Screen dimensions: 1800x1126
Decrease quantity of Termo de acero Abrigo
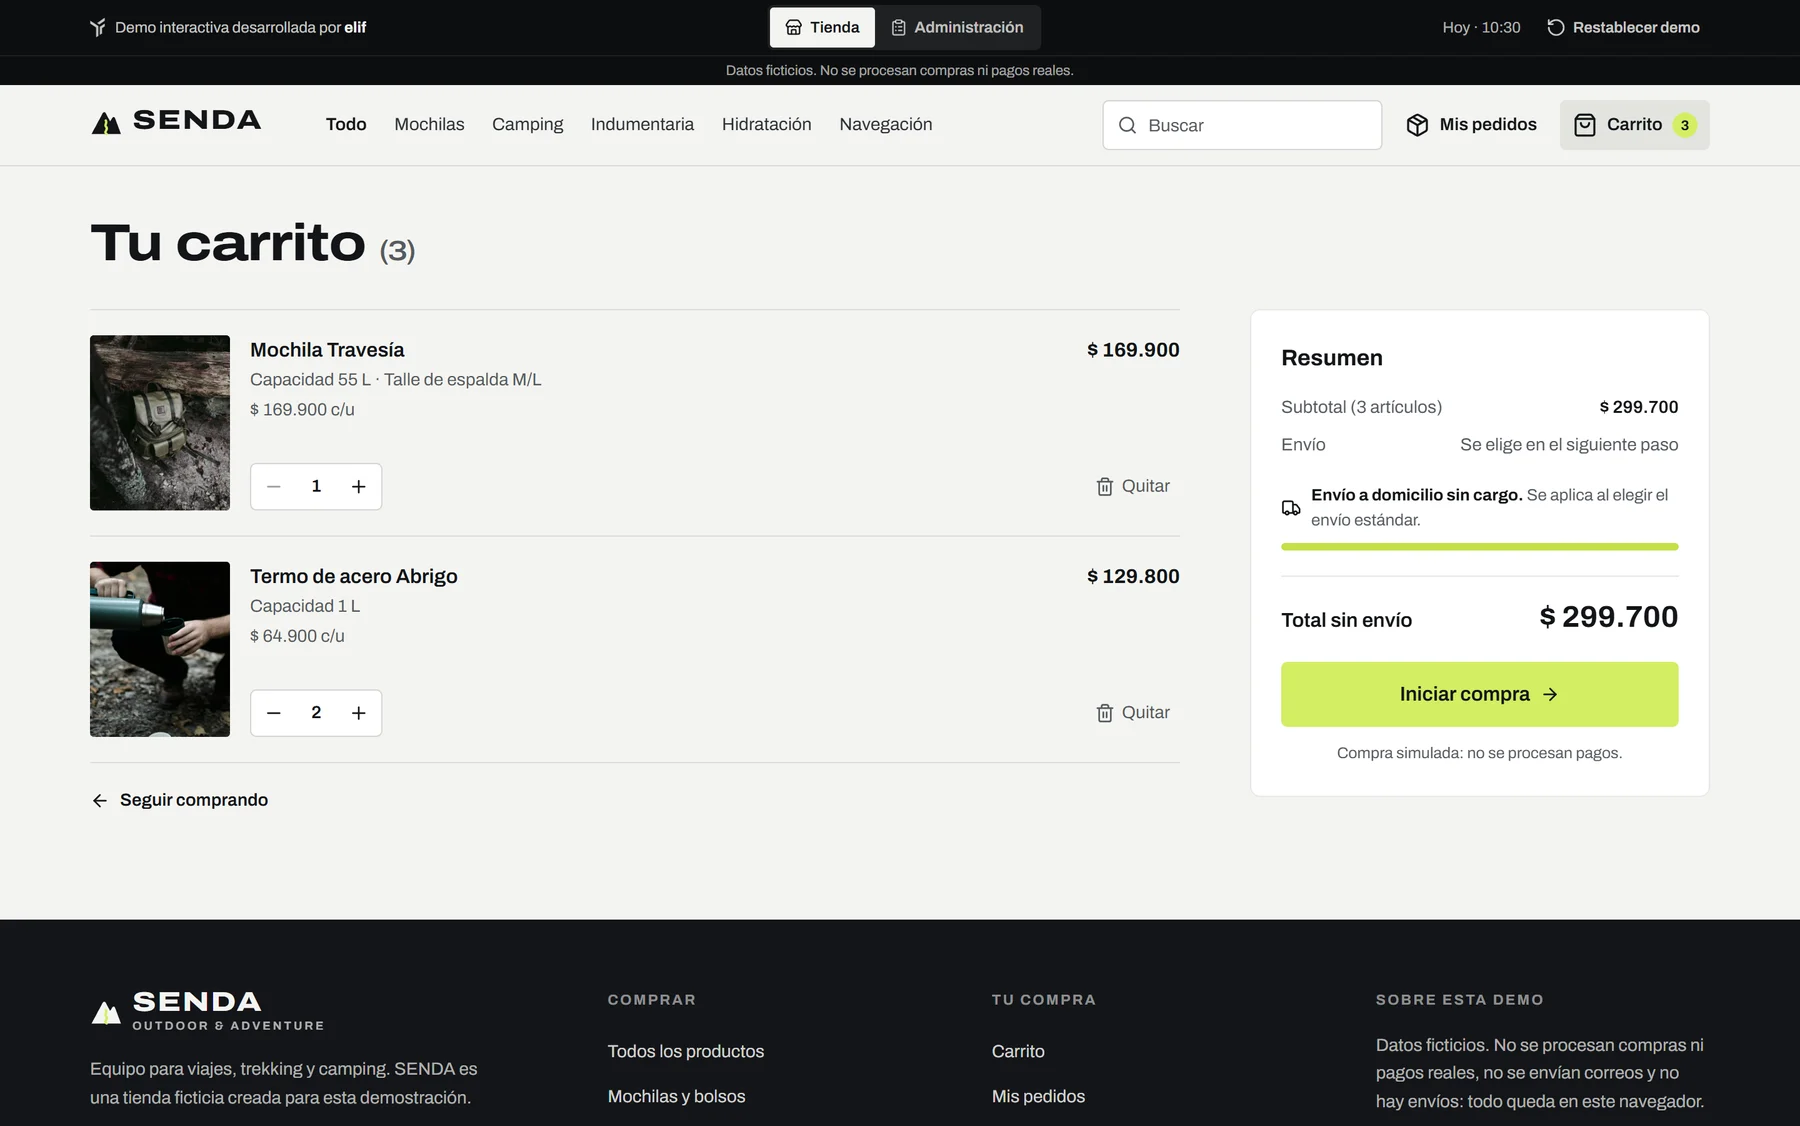(x=274, y=713)
